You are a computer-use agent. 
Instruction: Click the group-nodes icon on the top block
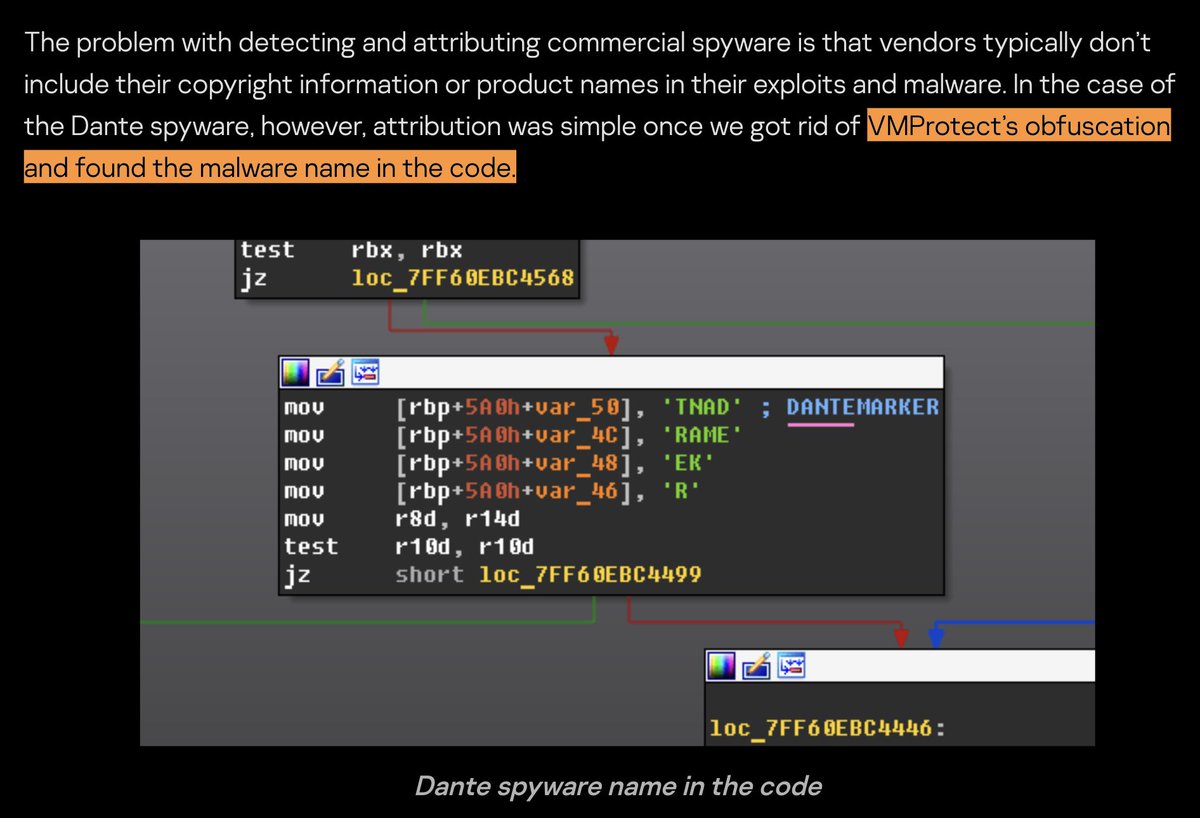tap(365, 372)
